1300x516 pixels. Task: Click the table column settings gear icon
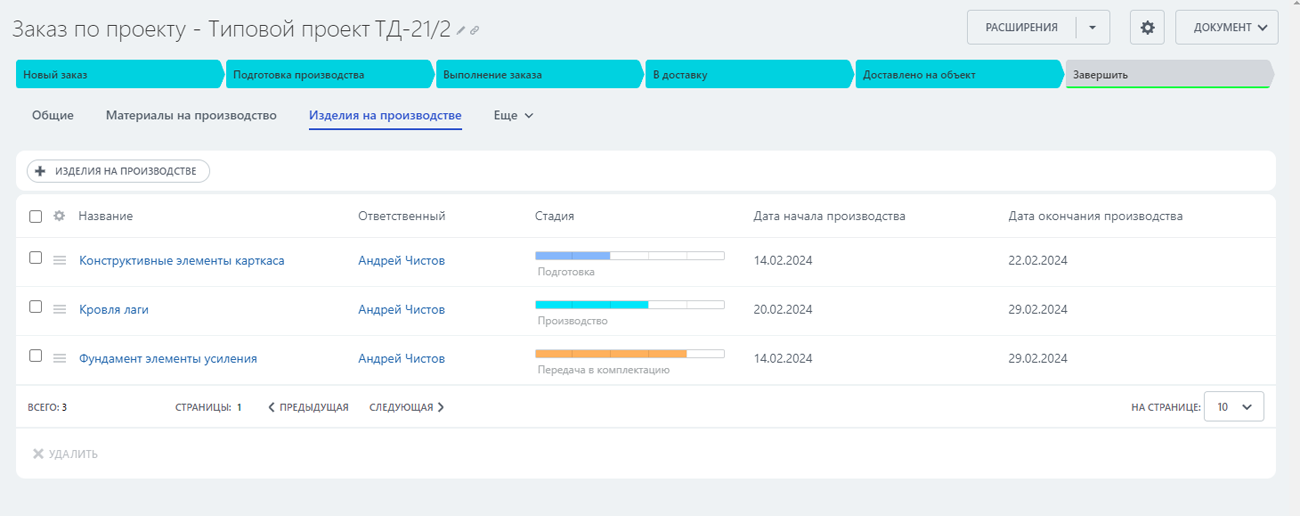59,216
